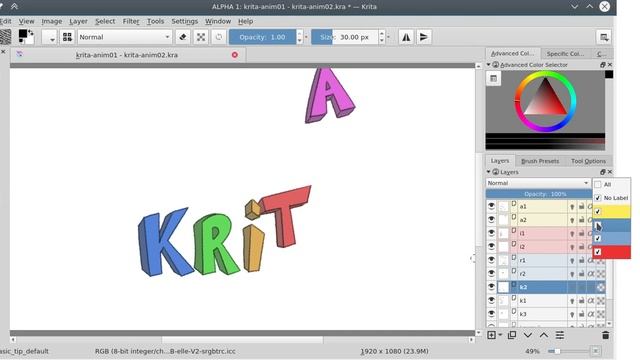Open color selector settings icon

[493, 78]
